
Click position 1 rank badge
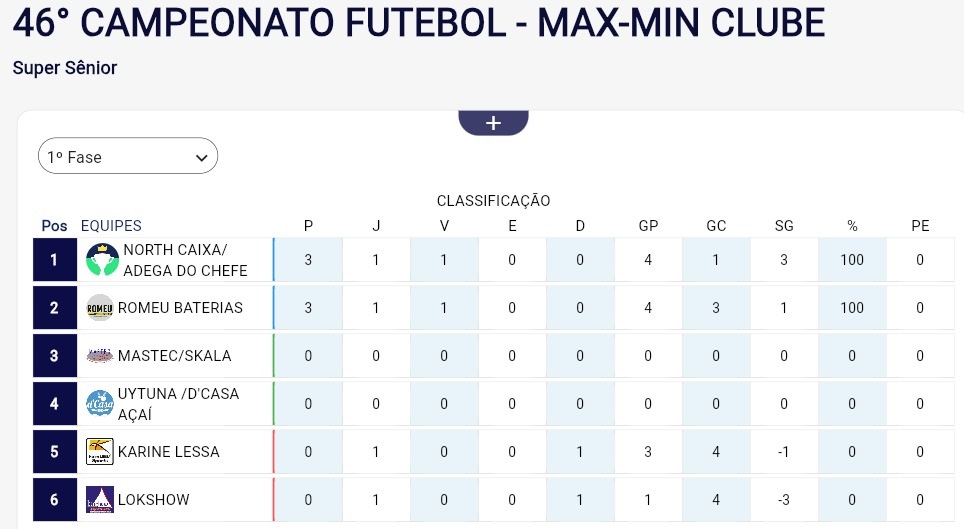click(x=54, y=260)
